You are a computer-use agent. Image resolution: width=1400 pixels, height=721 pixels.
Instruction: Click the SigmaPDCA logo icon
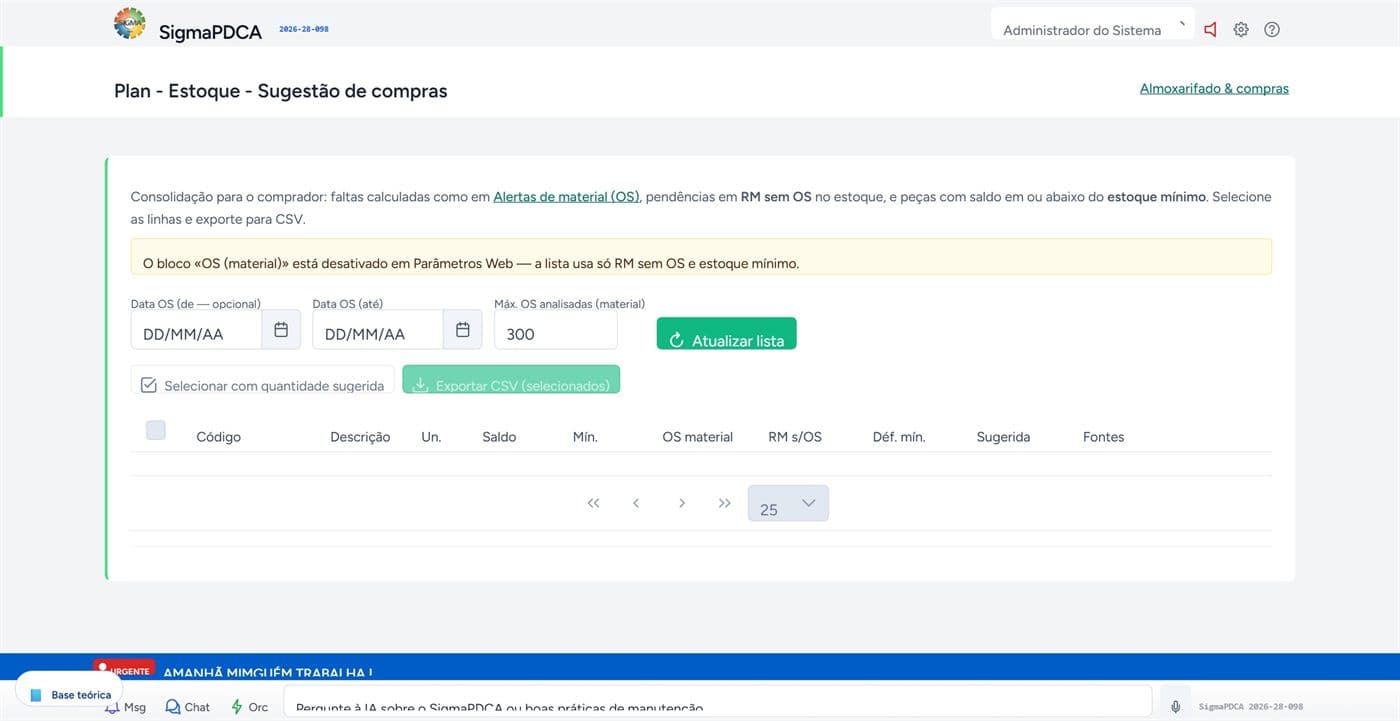[x=130, y=24]
